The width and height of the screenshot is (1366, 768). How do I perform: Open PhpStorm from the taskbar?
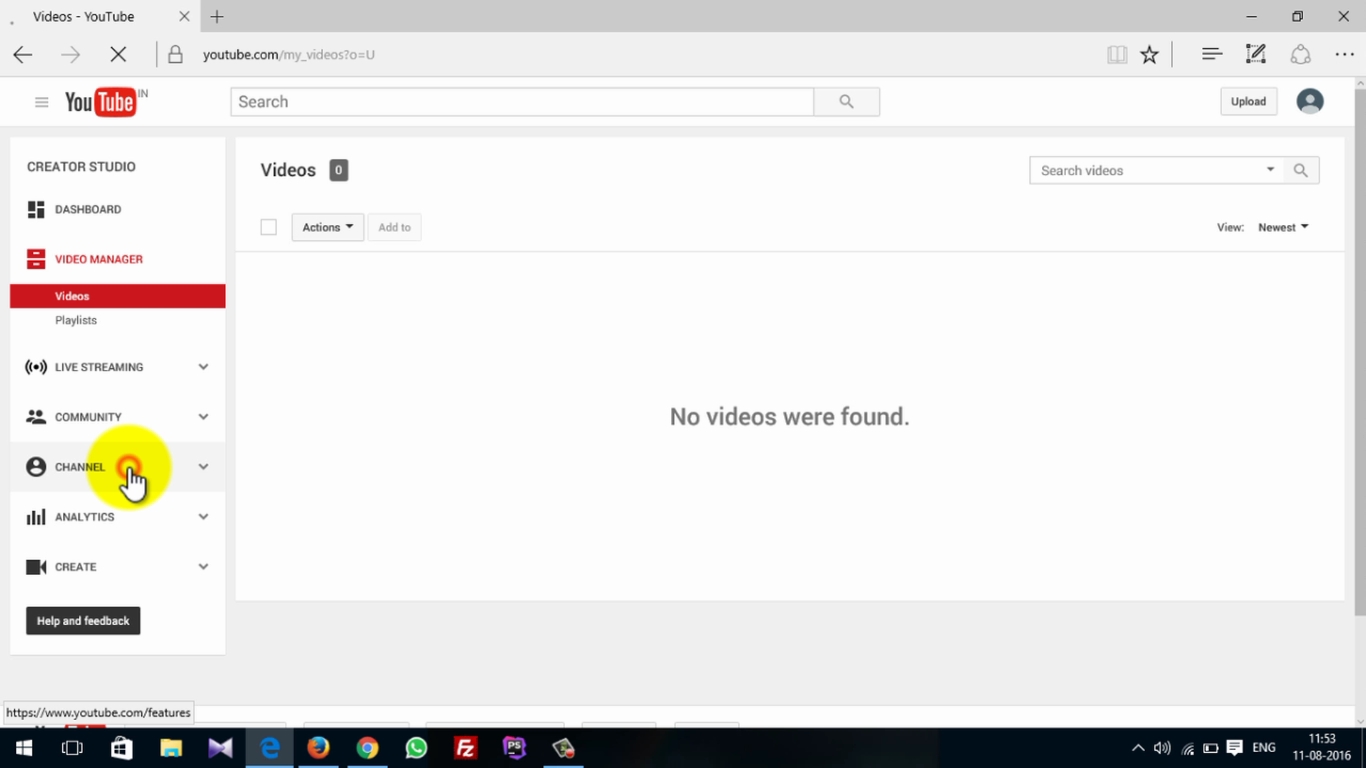click(x=514, y=748)
